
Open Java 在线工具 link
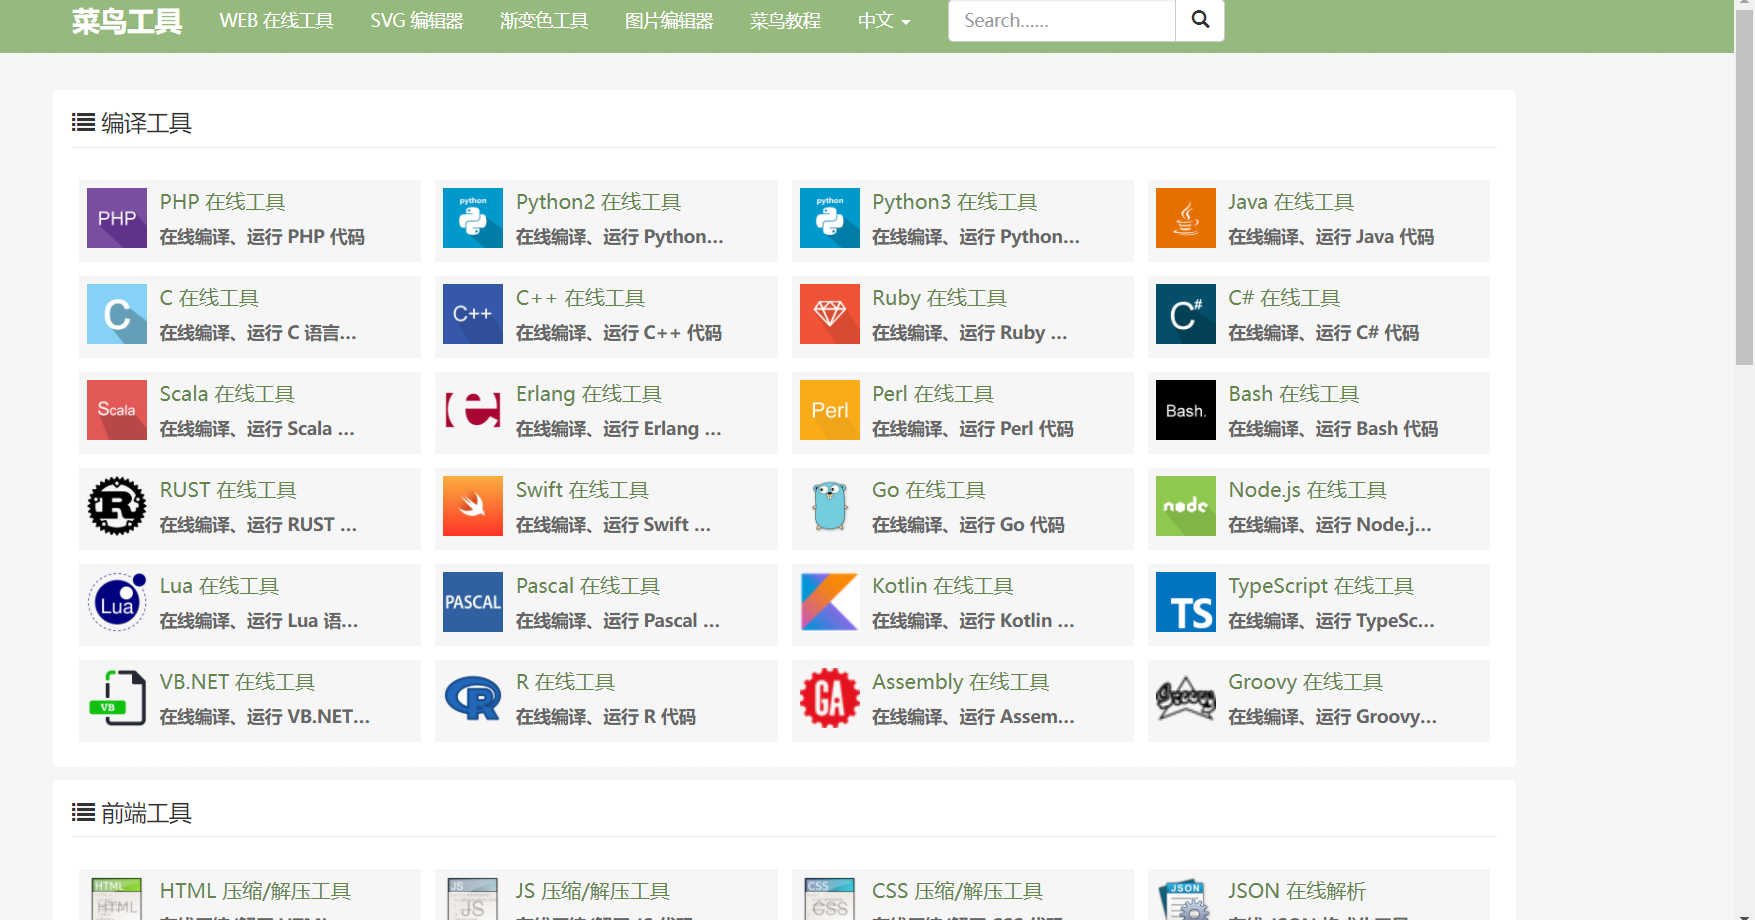(1290, 202)
